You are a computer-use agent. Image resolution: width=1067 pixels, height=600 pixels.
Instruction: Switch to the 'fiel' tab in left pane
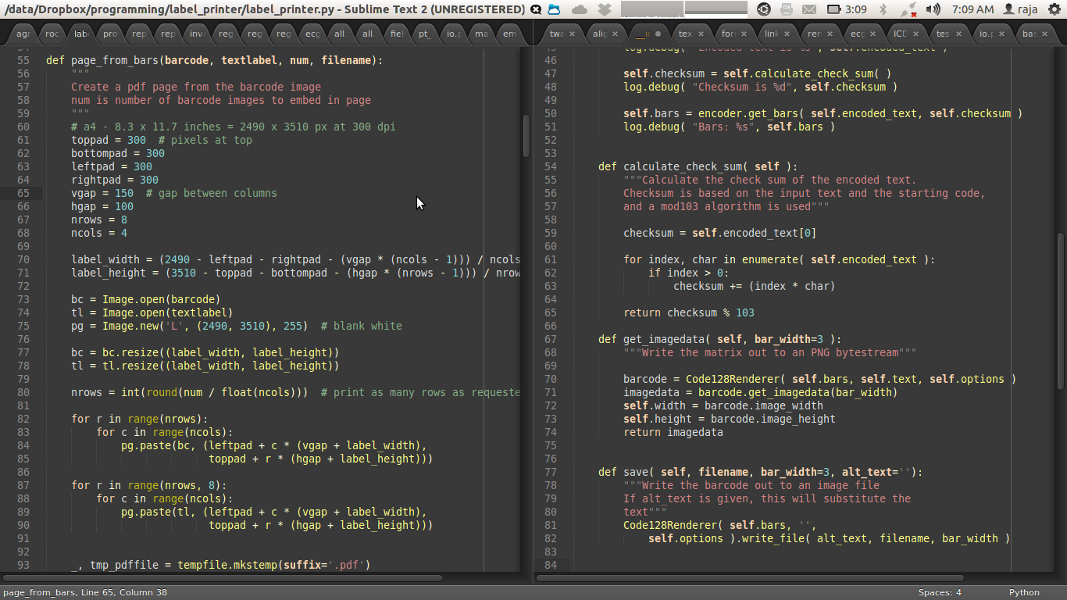pos(397,33)
